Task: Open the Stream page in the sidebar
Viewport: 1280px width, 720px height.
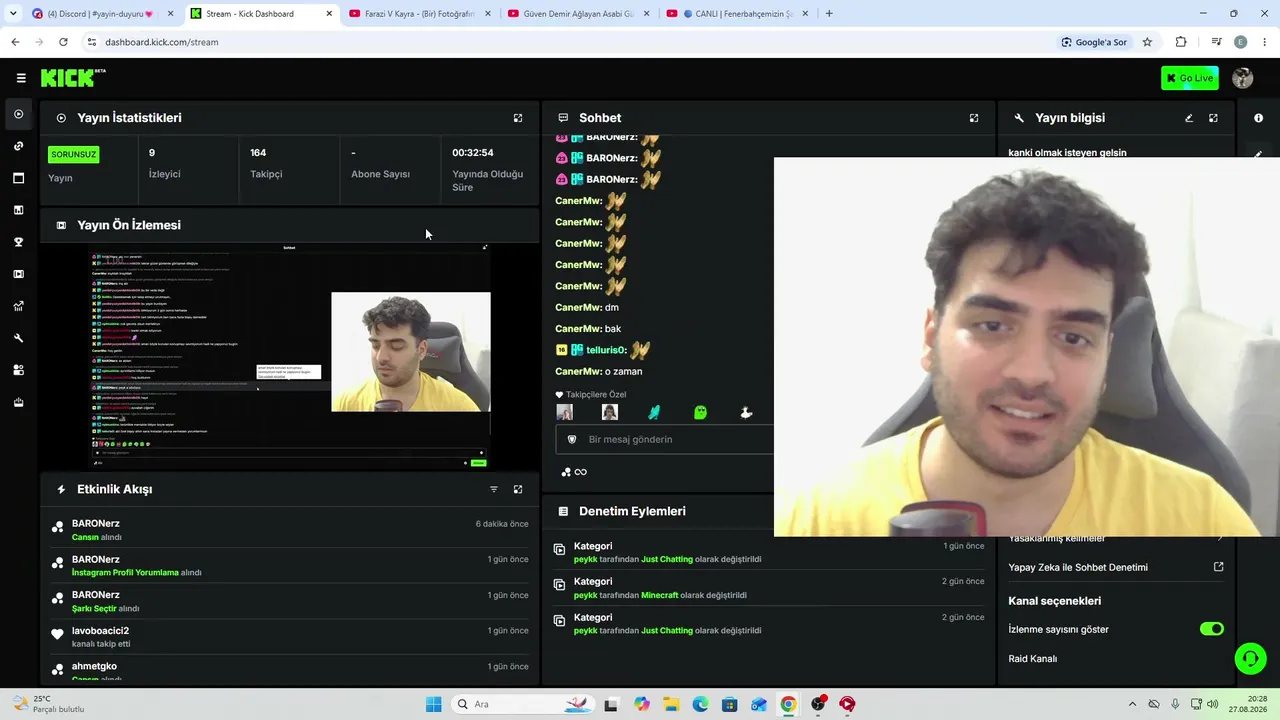Action: (18, 114)
